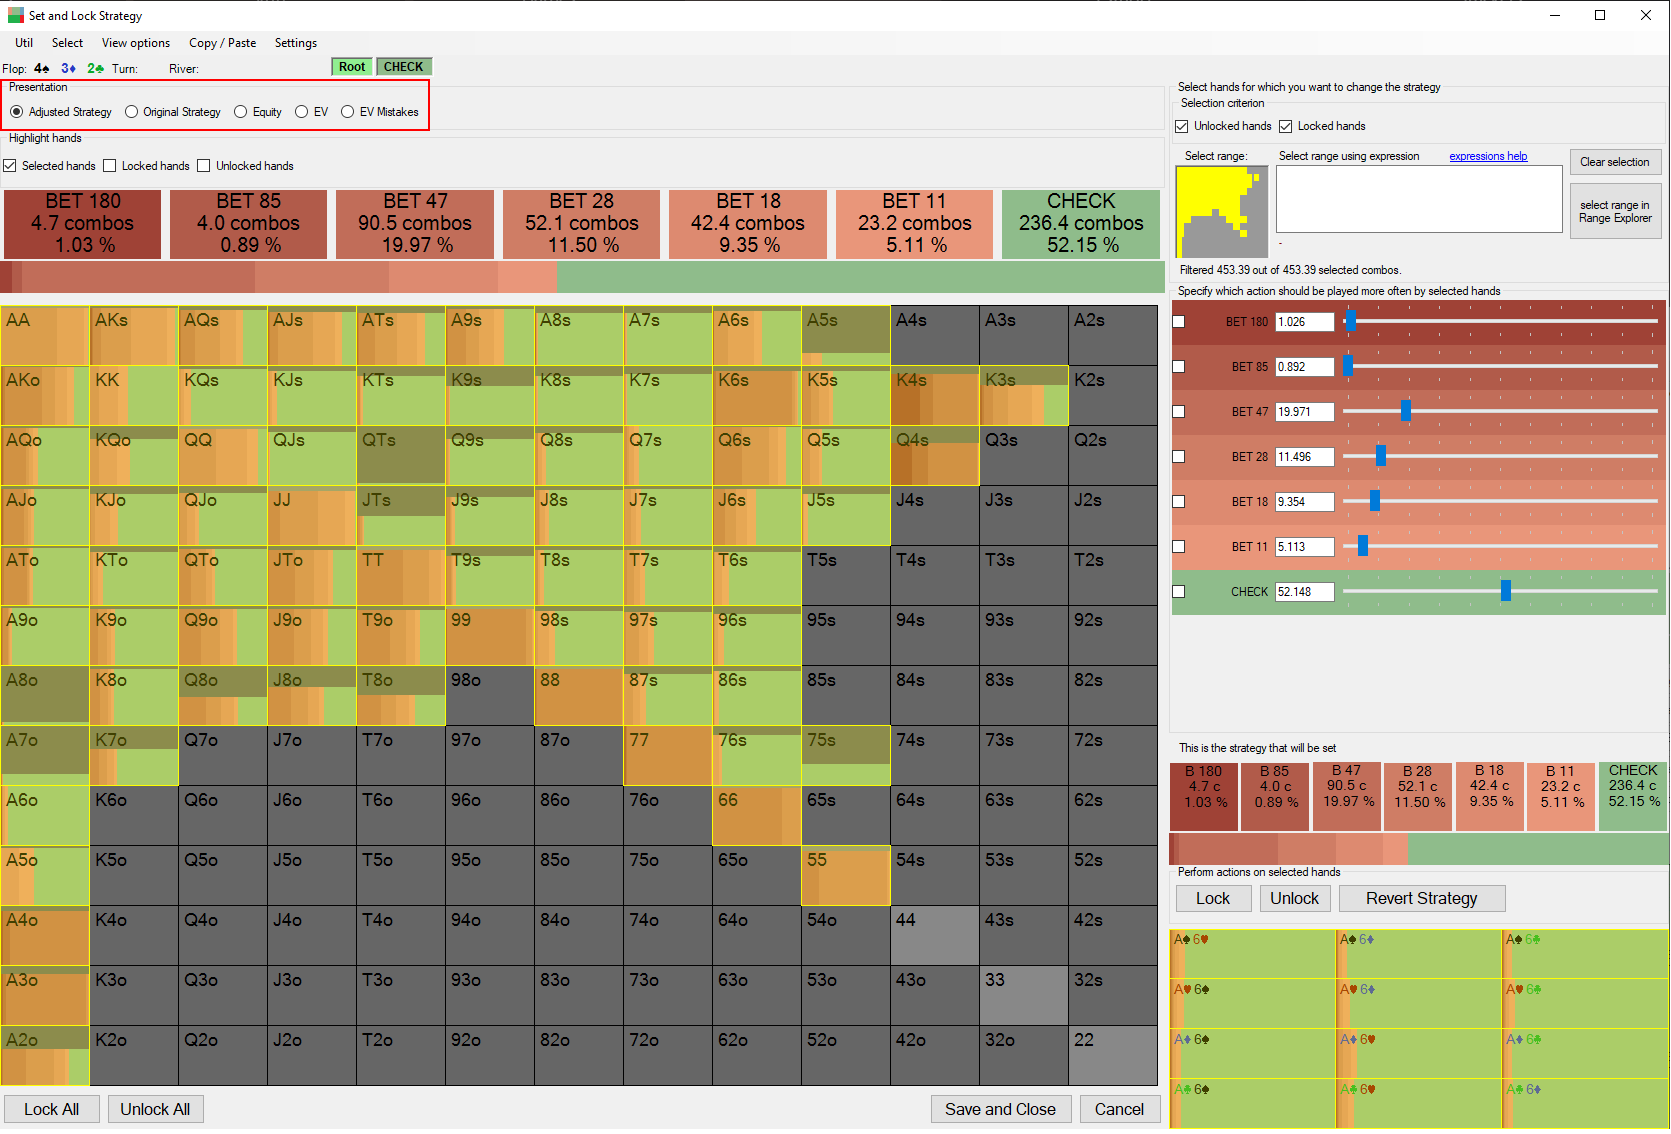Select the KK hand cell
Viewport: 1671px width, 1134px height.
(x=134, y=396)
